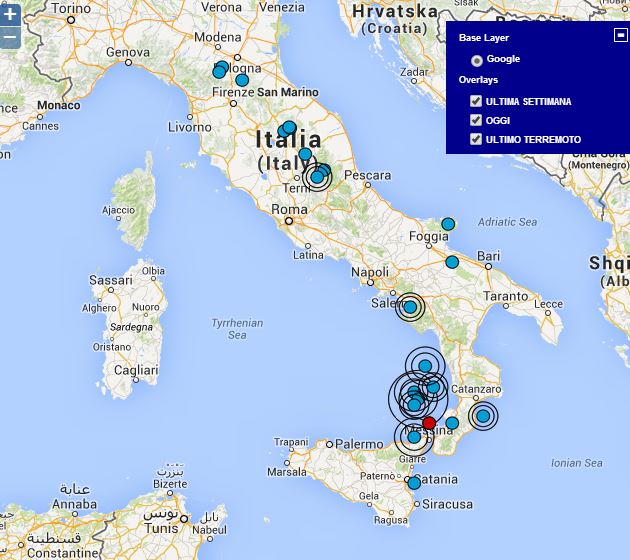Click the red latest earthquake marker

click(429, 423)
